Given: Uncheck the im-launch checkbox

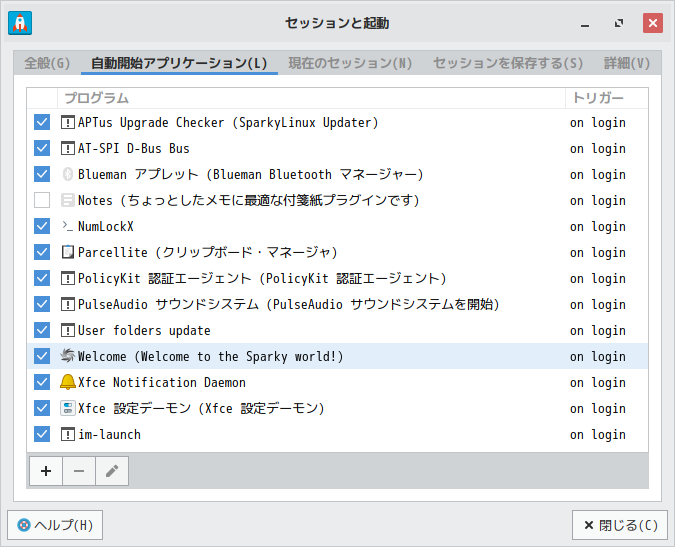Looking at the screenshot, I should click(x=42, y=434).
